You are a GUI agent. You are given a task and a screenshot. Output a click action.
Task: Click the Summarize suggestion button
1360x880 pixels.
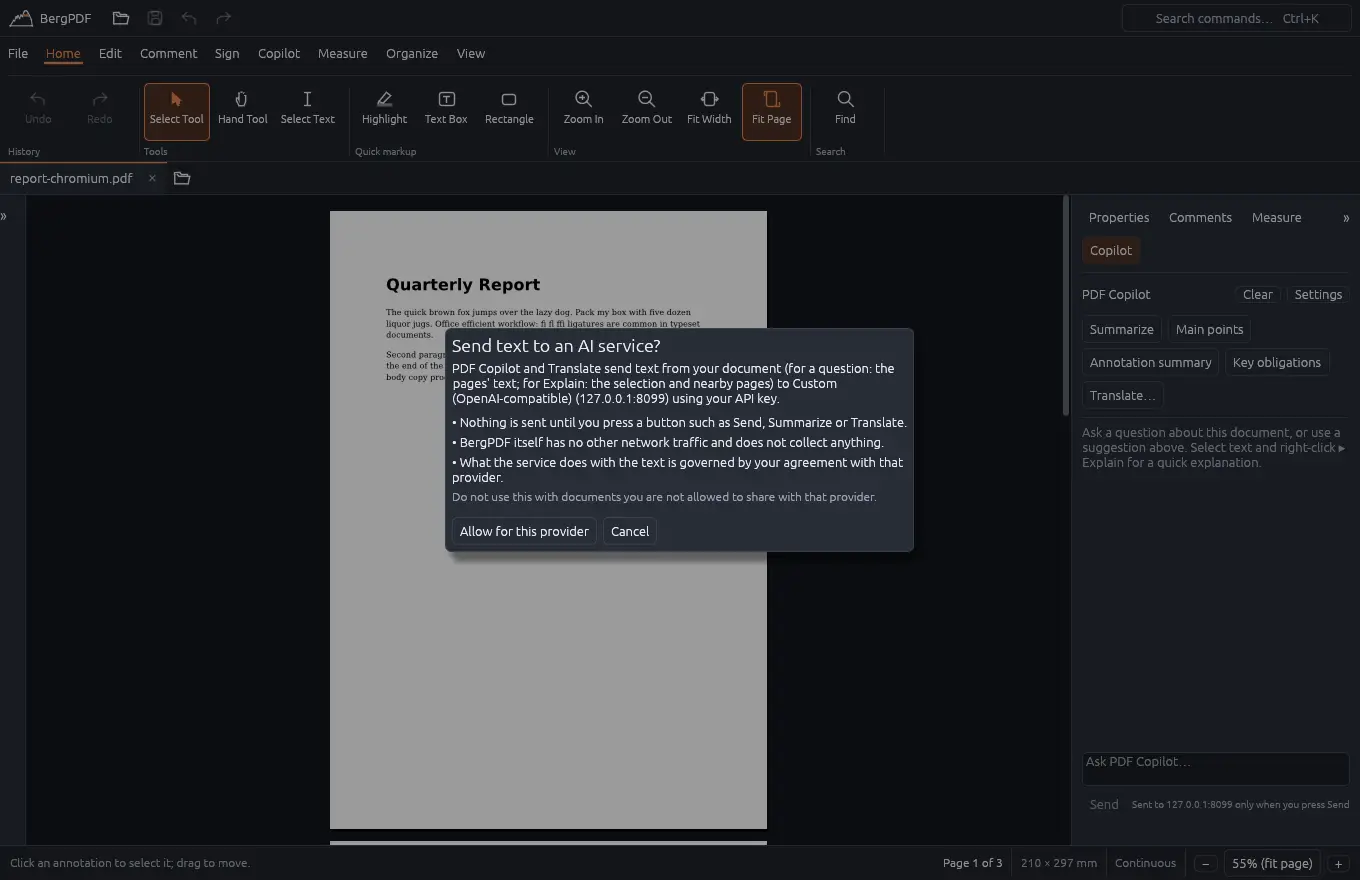tap(1121, 329)
